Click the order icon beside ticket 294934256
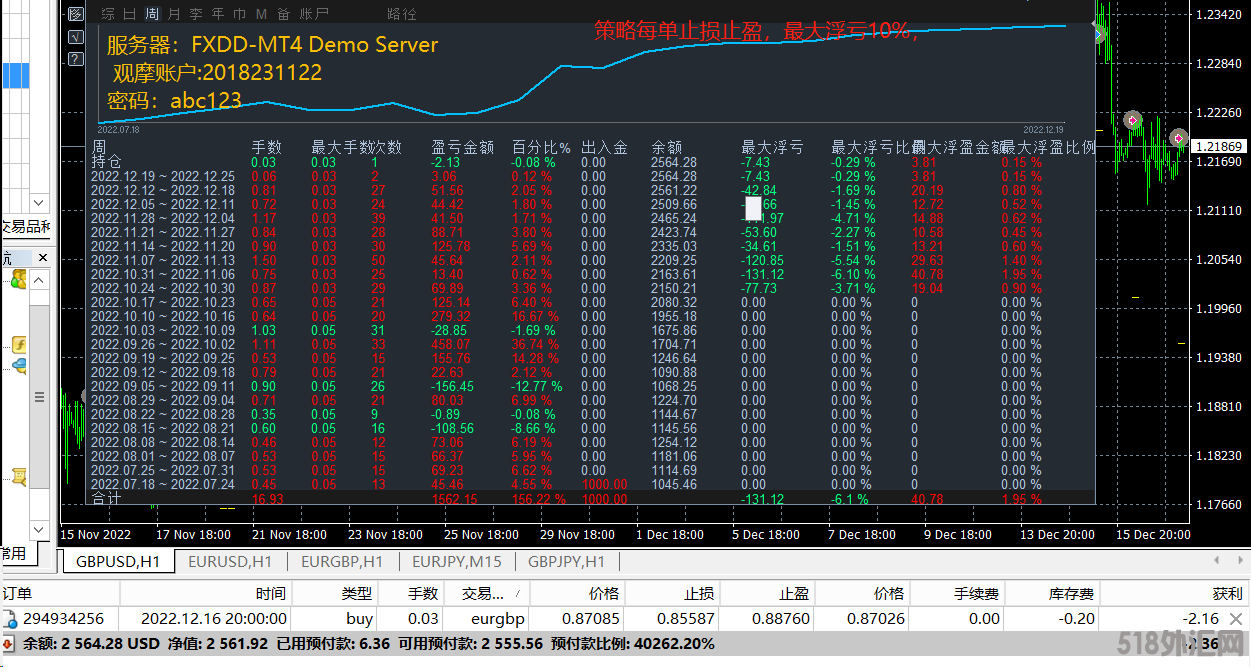The width and height of the screenshot is (1251, 667). [10, 619]
